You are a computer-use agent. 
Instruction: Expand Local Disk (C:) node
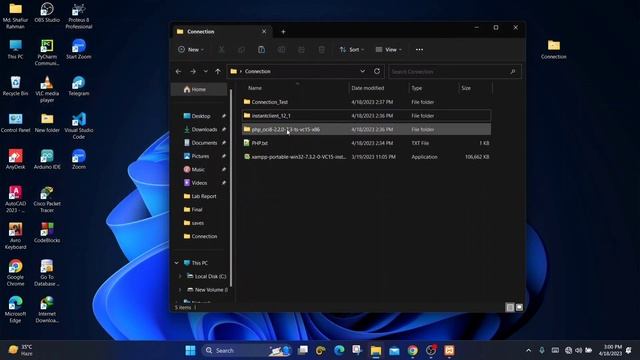click(180, 276)
